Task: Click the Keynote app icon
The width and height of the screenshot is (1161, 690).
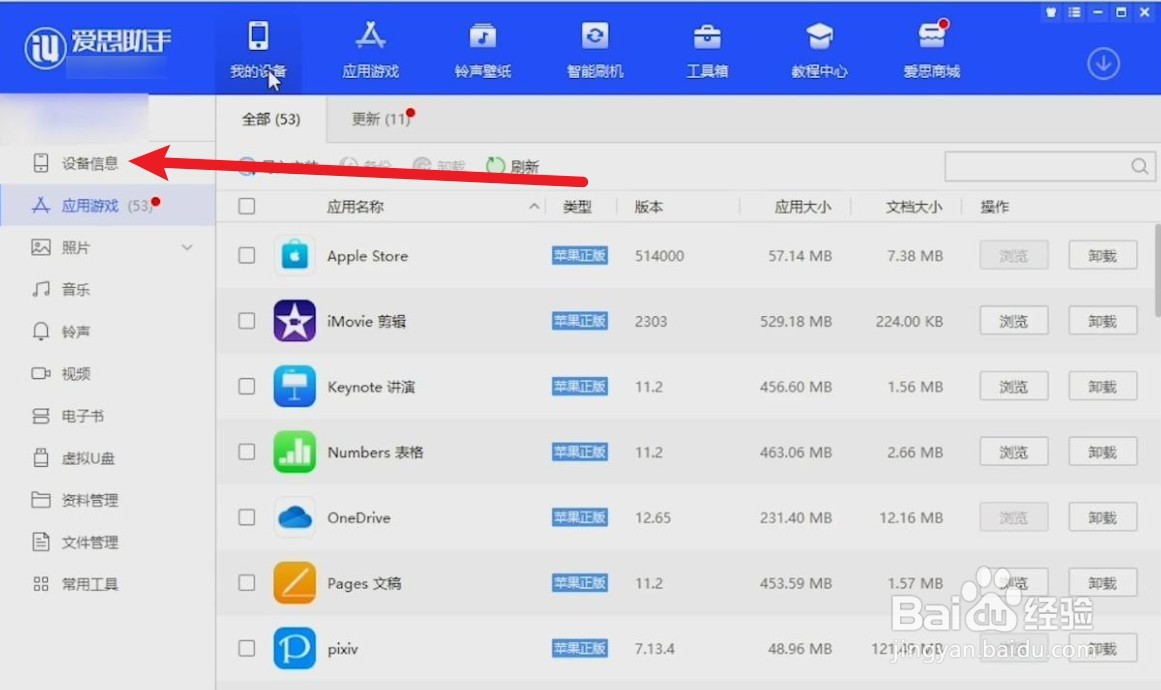Action: (295, 386)
